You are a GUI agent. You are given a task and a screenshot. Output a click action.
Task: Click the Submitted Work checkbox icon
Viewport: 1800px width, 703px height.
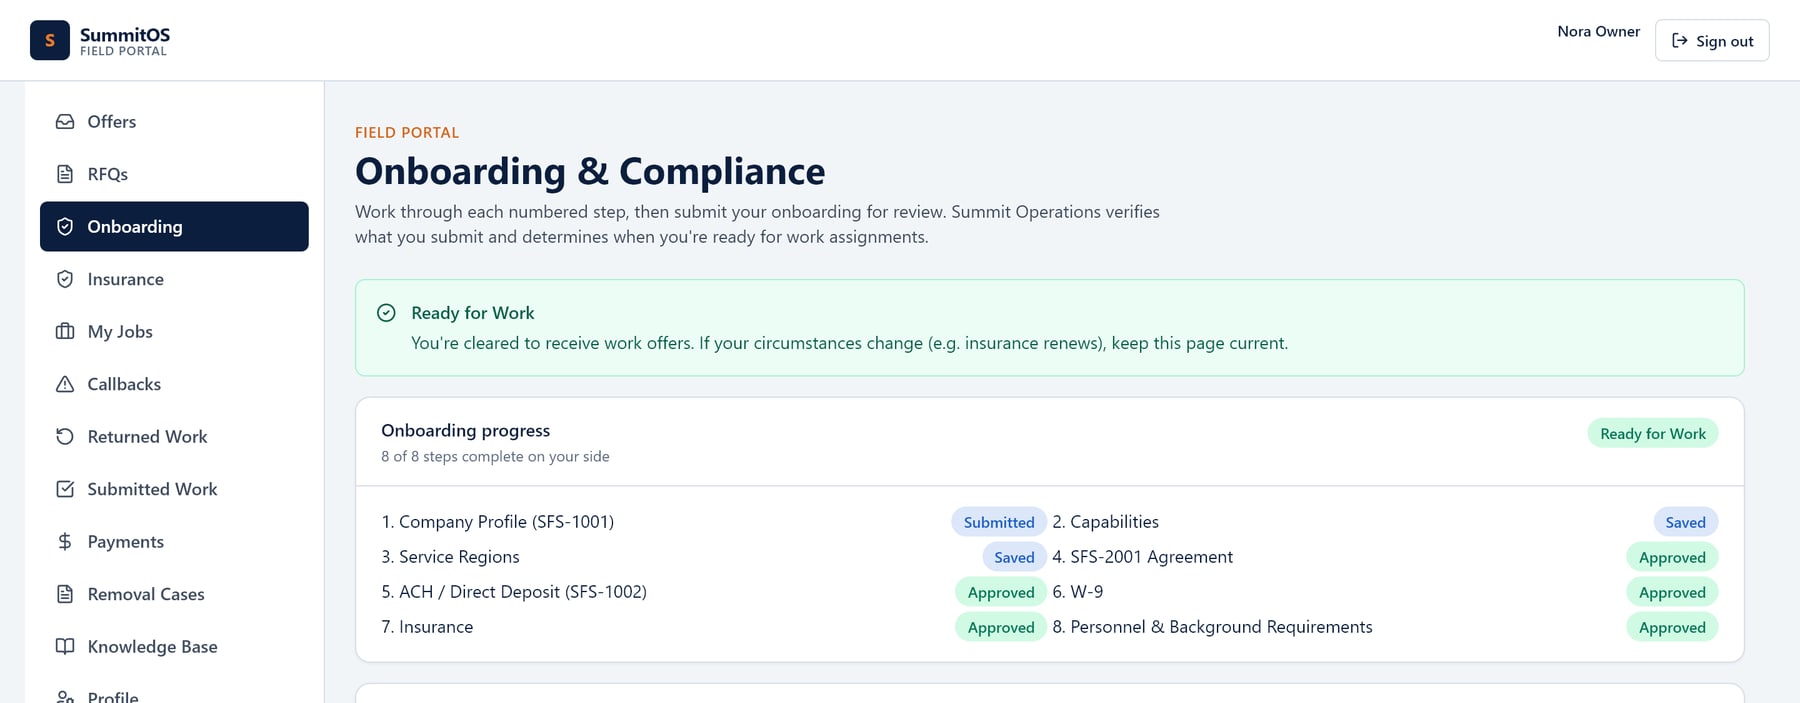(65, 489)
